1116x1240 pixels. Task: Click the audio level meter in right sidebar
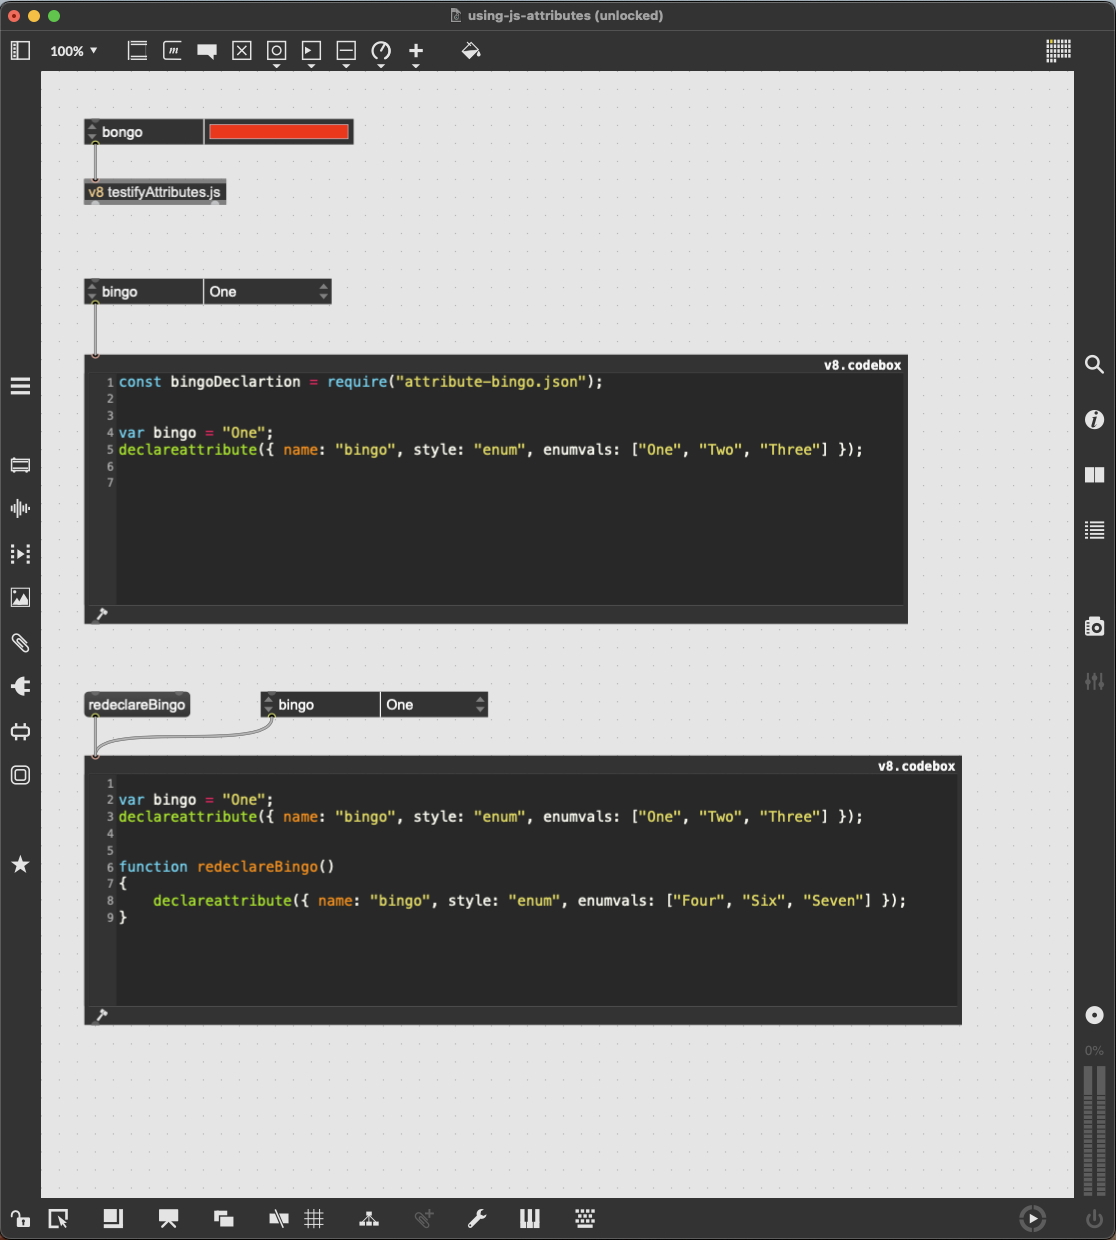click(1095, 1130)
